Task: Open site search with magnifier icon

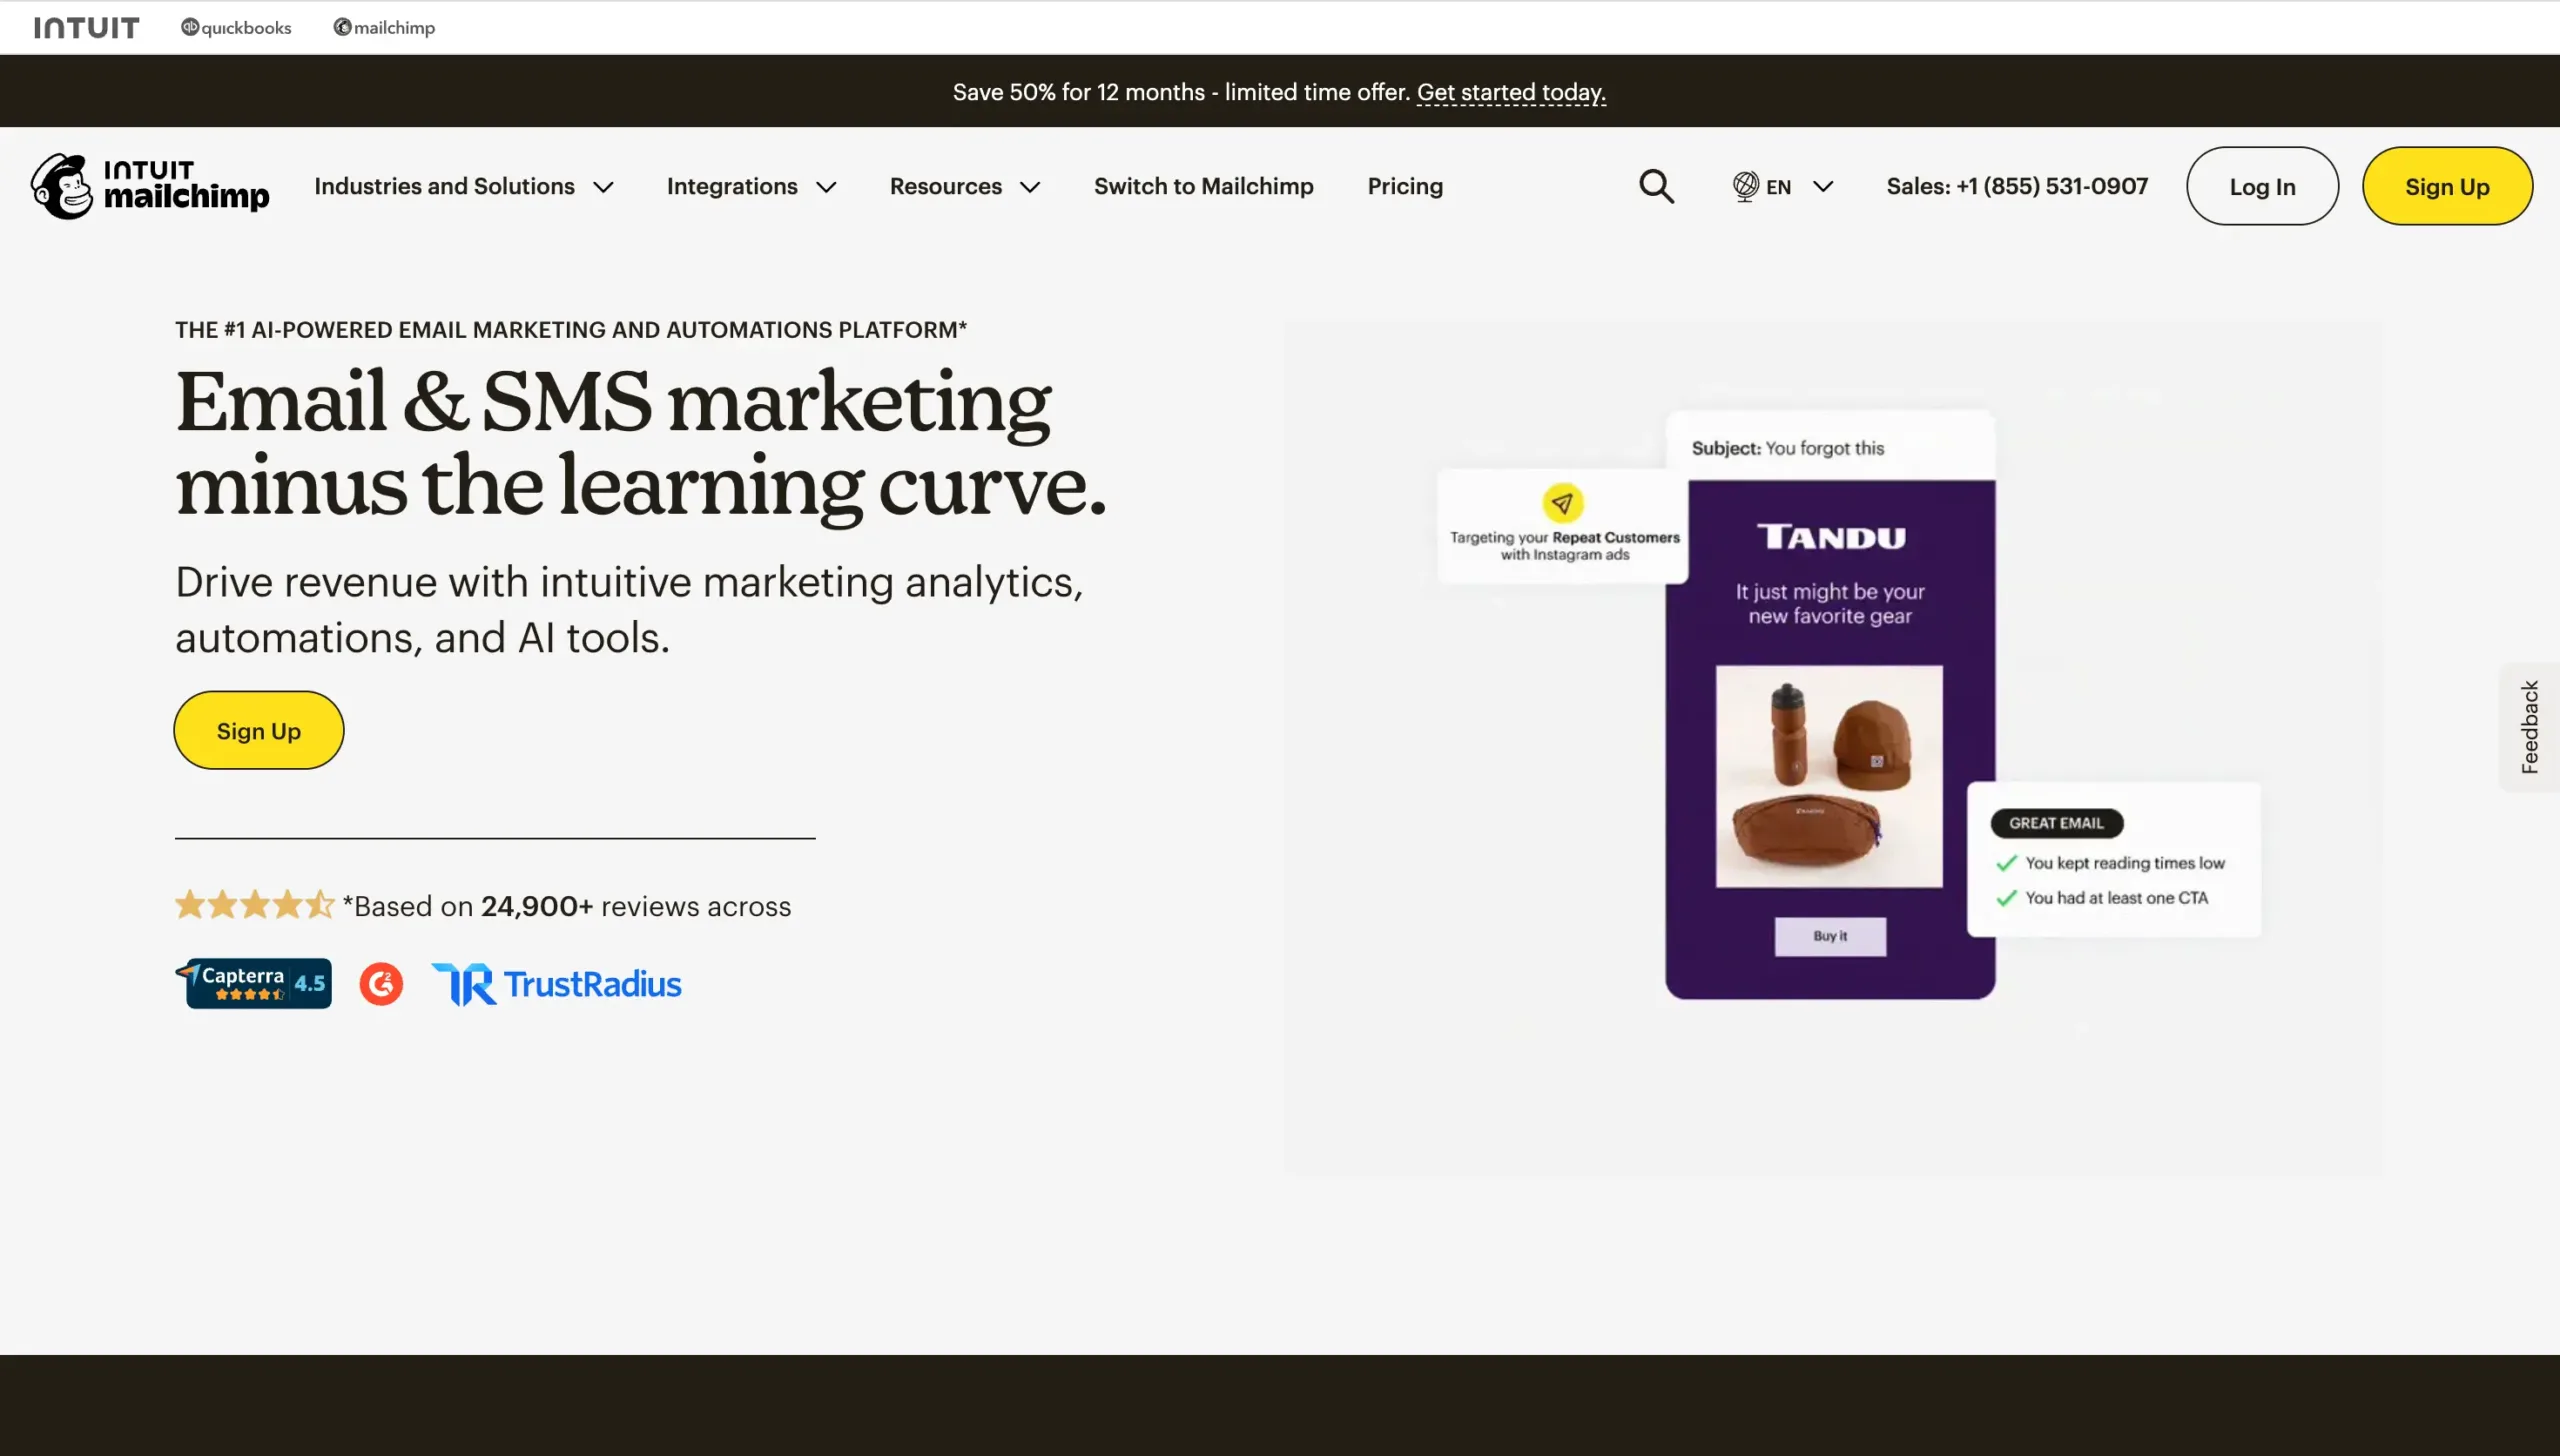Action: tap(1656, 186)
